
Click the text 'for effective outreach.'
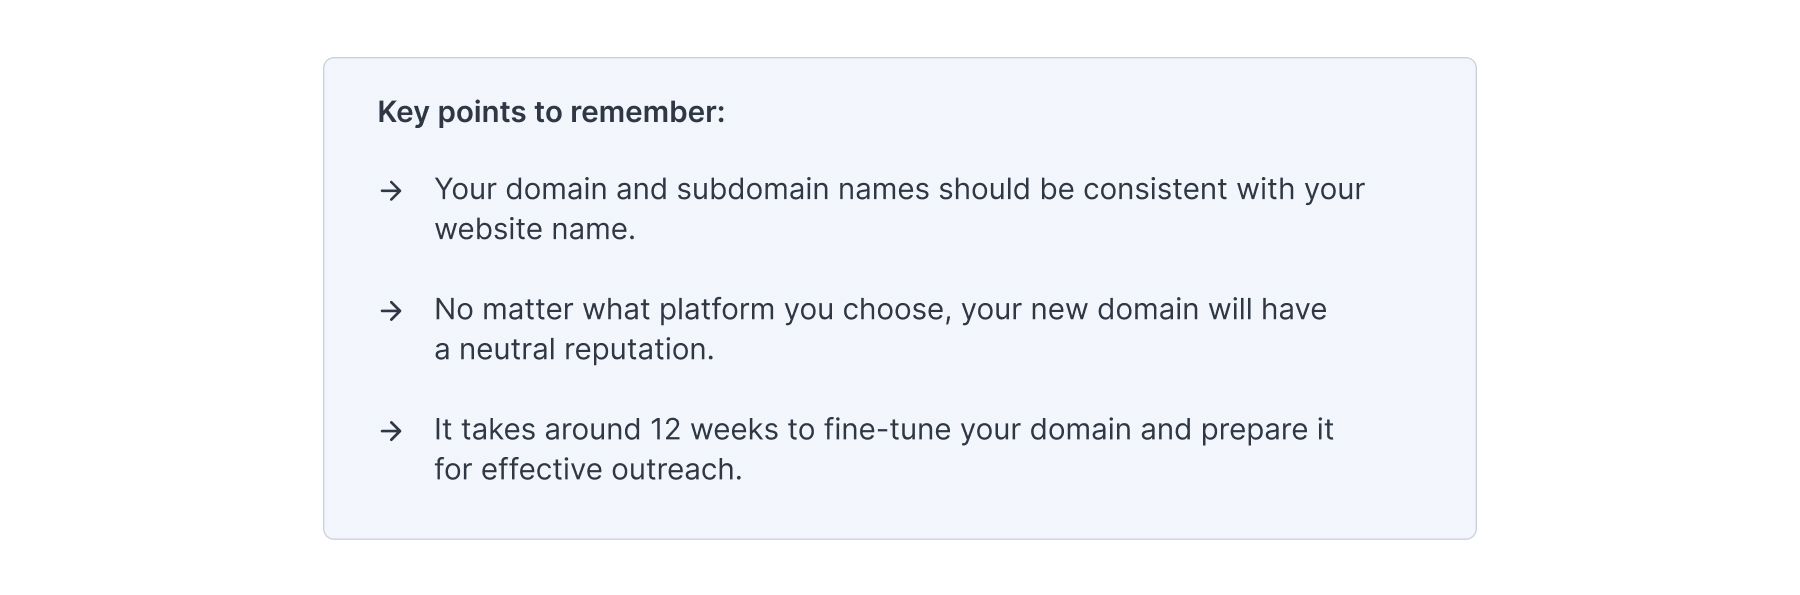click(588, 469)
